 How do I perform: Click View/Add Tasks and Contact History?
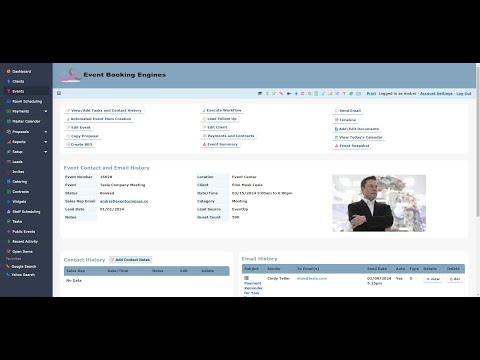(x=104, y=110)
